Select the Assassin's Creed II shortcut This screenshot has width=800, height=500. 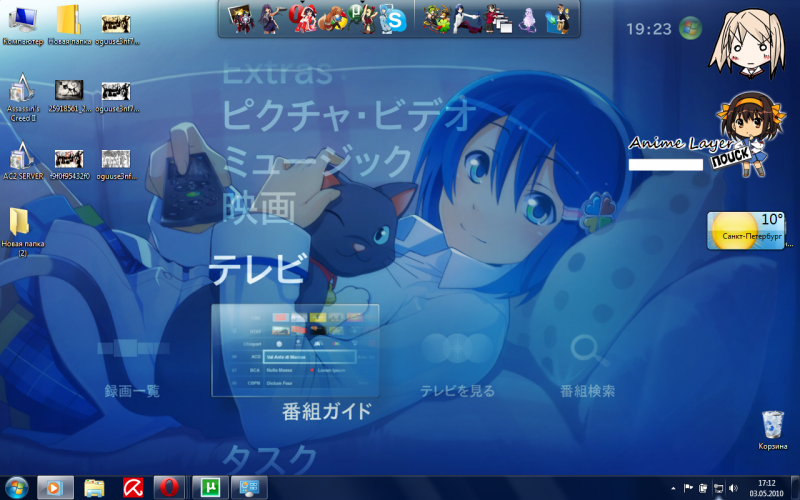pos(23,97)
